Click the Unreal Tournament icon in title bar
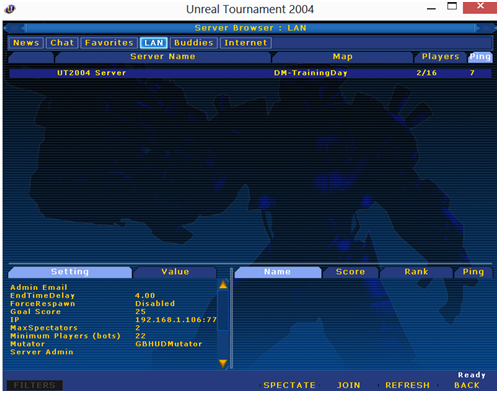 10,9
